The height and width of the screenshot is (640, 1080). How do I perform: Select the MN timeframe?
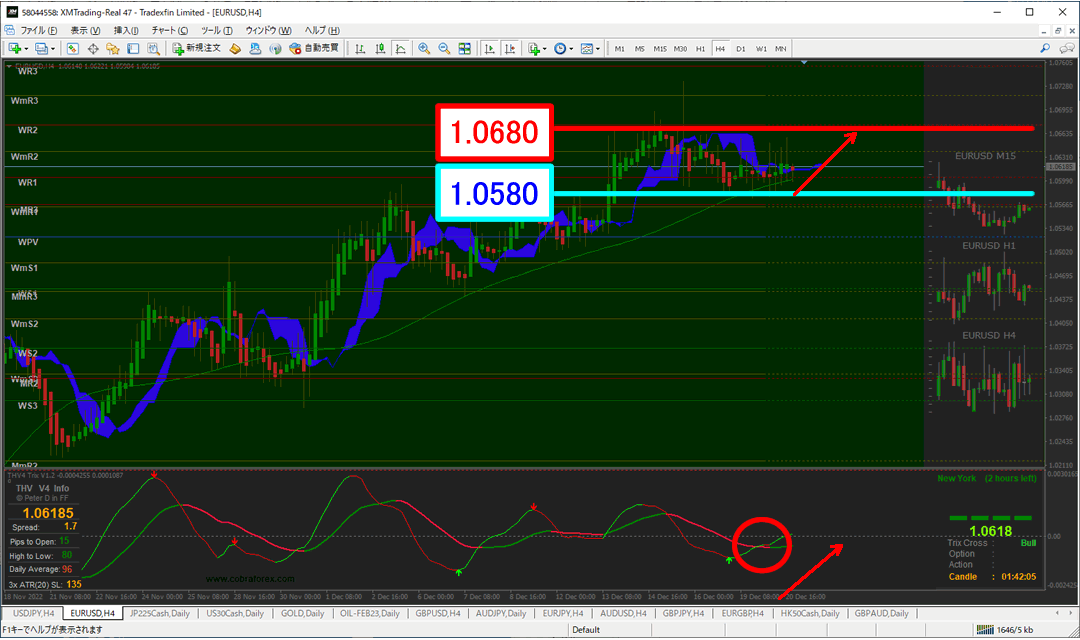tap(780, 49)
